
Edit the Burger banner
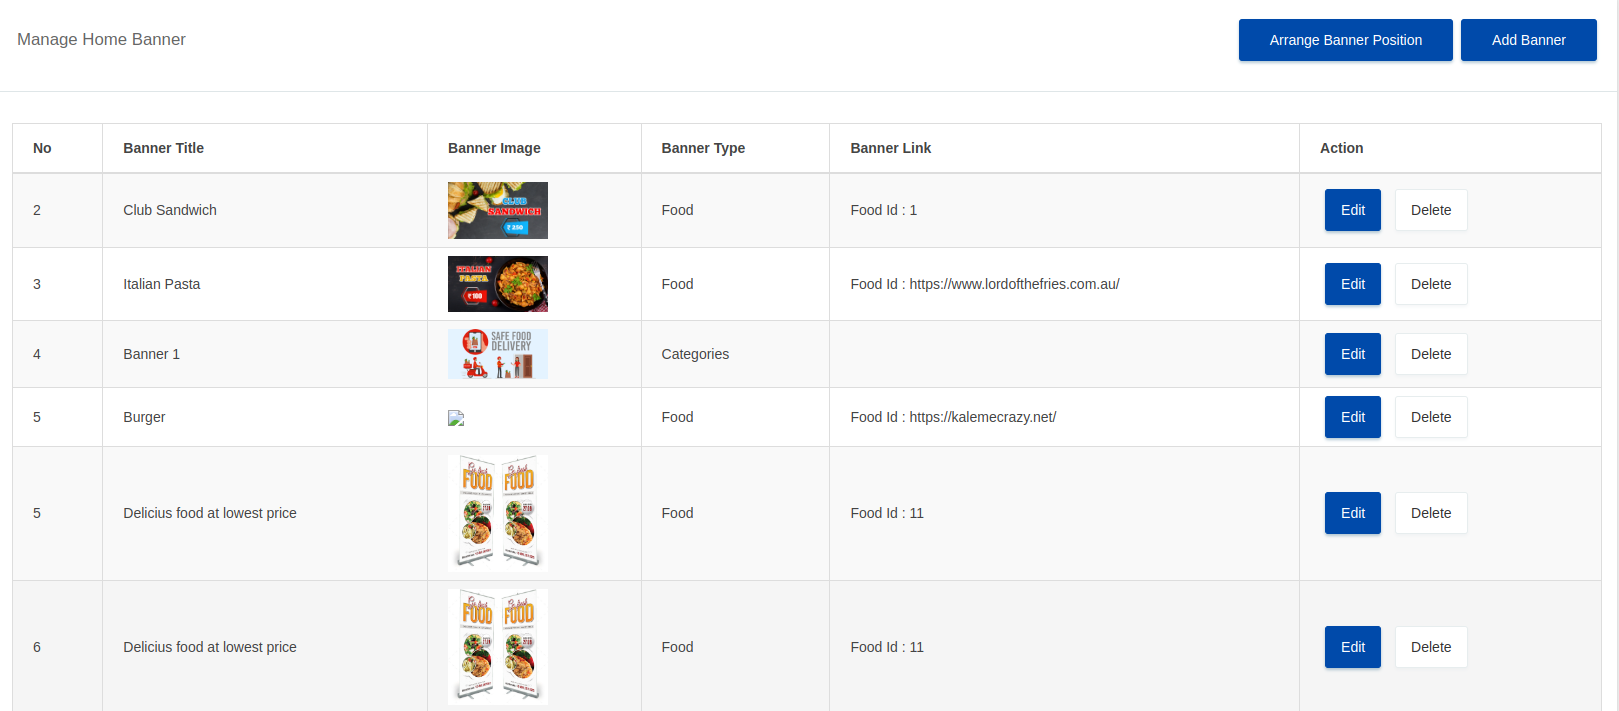coord(1352,417)
